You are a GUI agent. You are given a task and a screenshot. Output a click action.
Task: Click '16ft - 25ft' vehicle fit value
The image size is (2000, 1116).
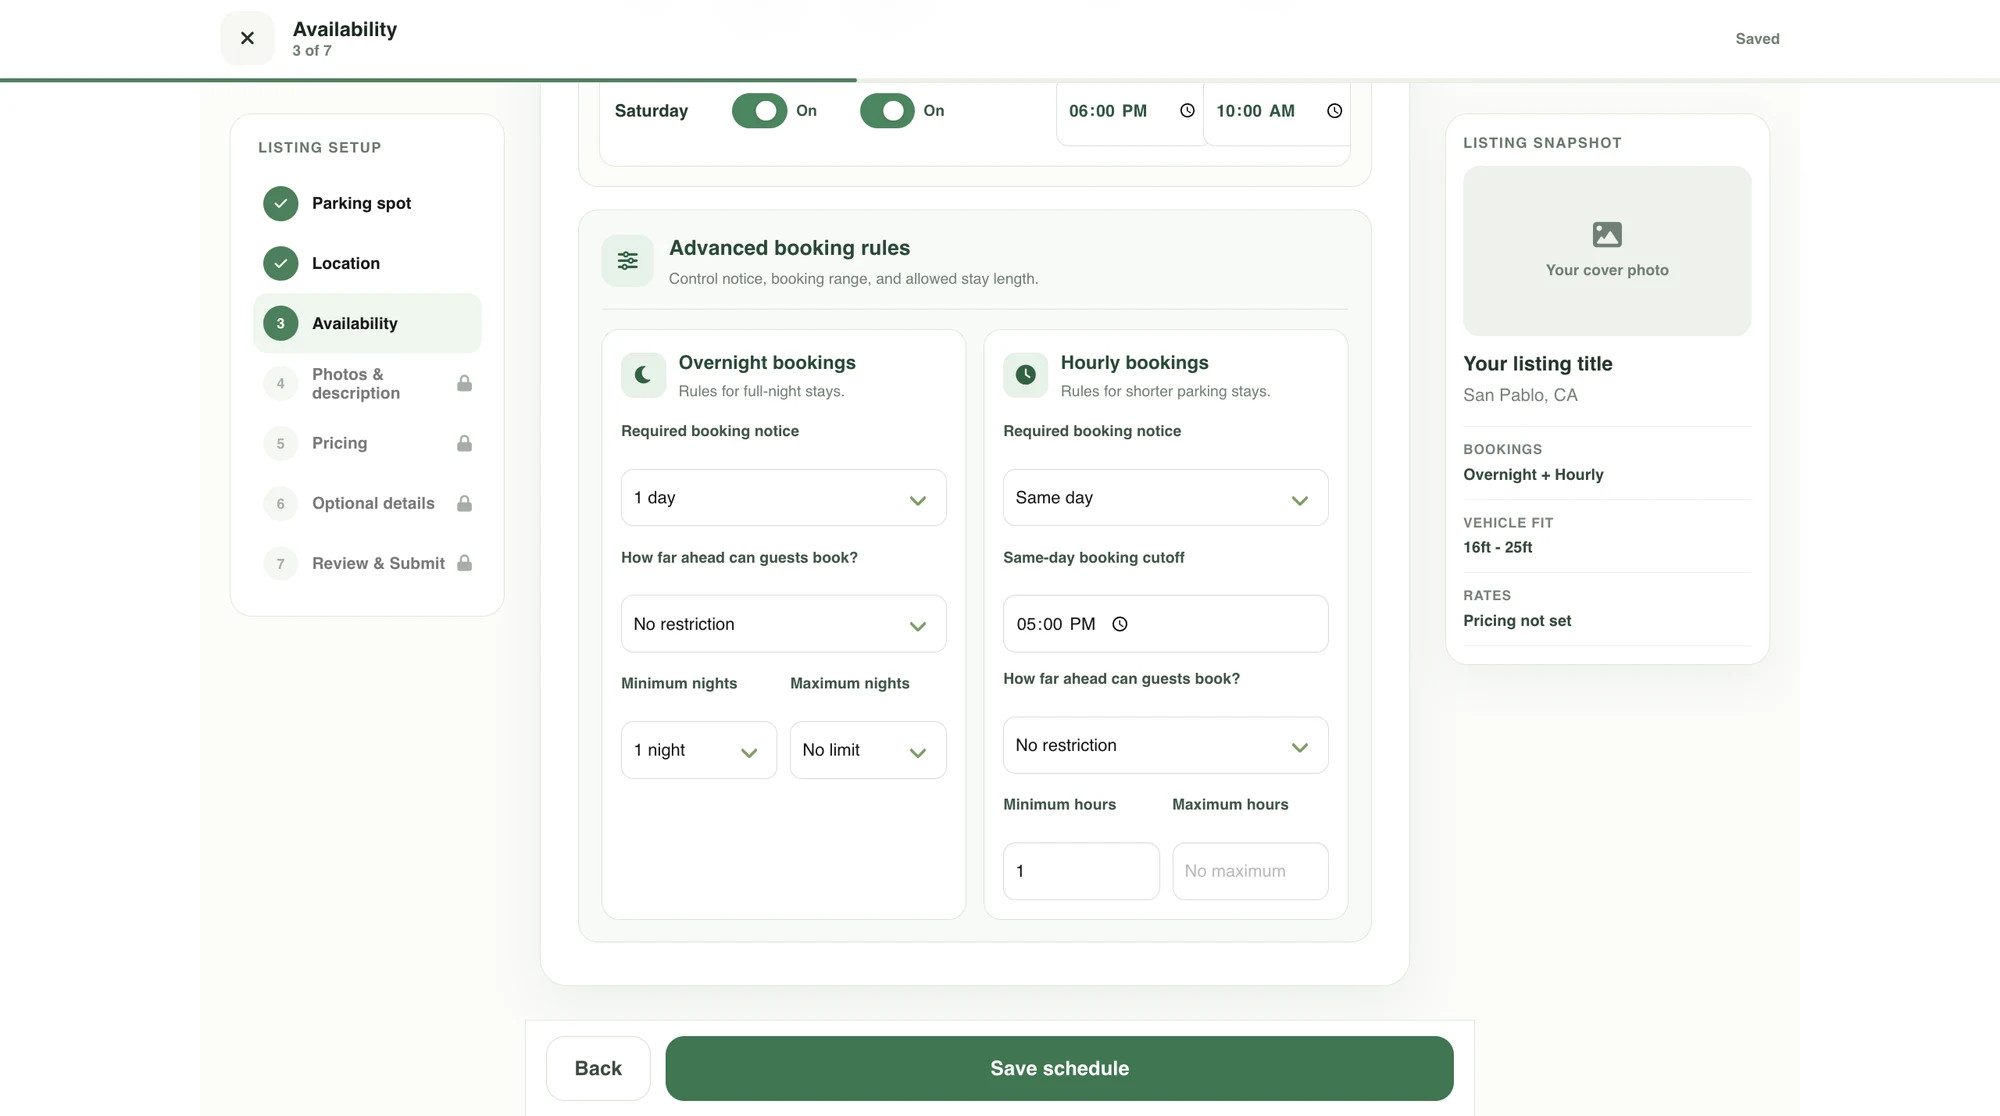click(1497, 547)
